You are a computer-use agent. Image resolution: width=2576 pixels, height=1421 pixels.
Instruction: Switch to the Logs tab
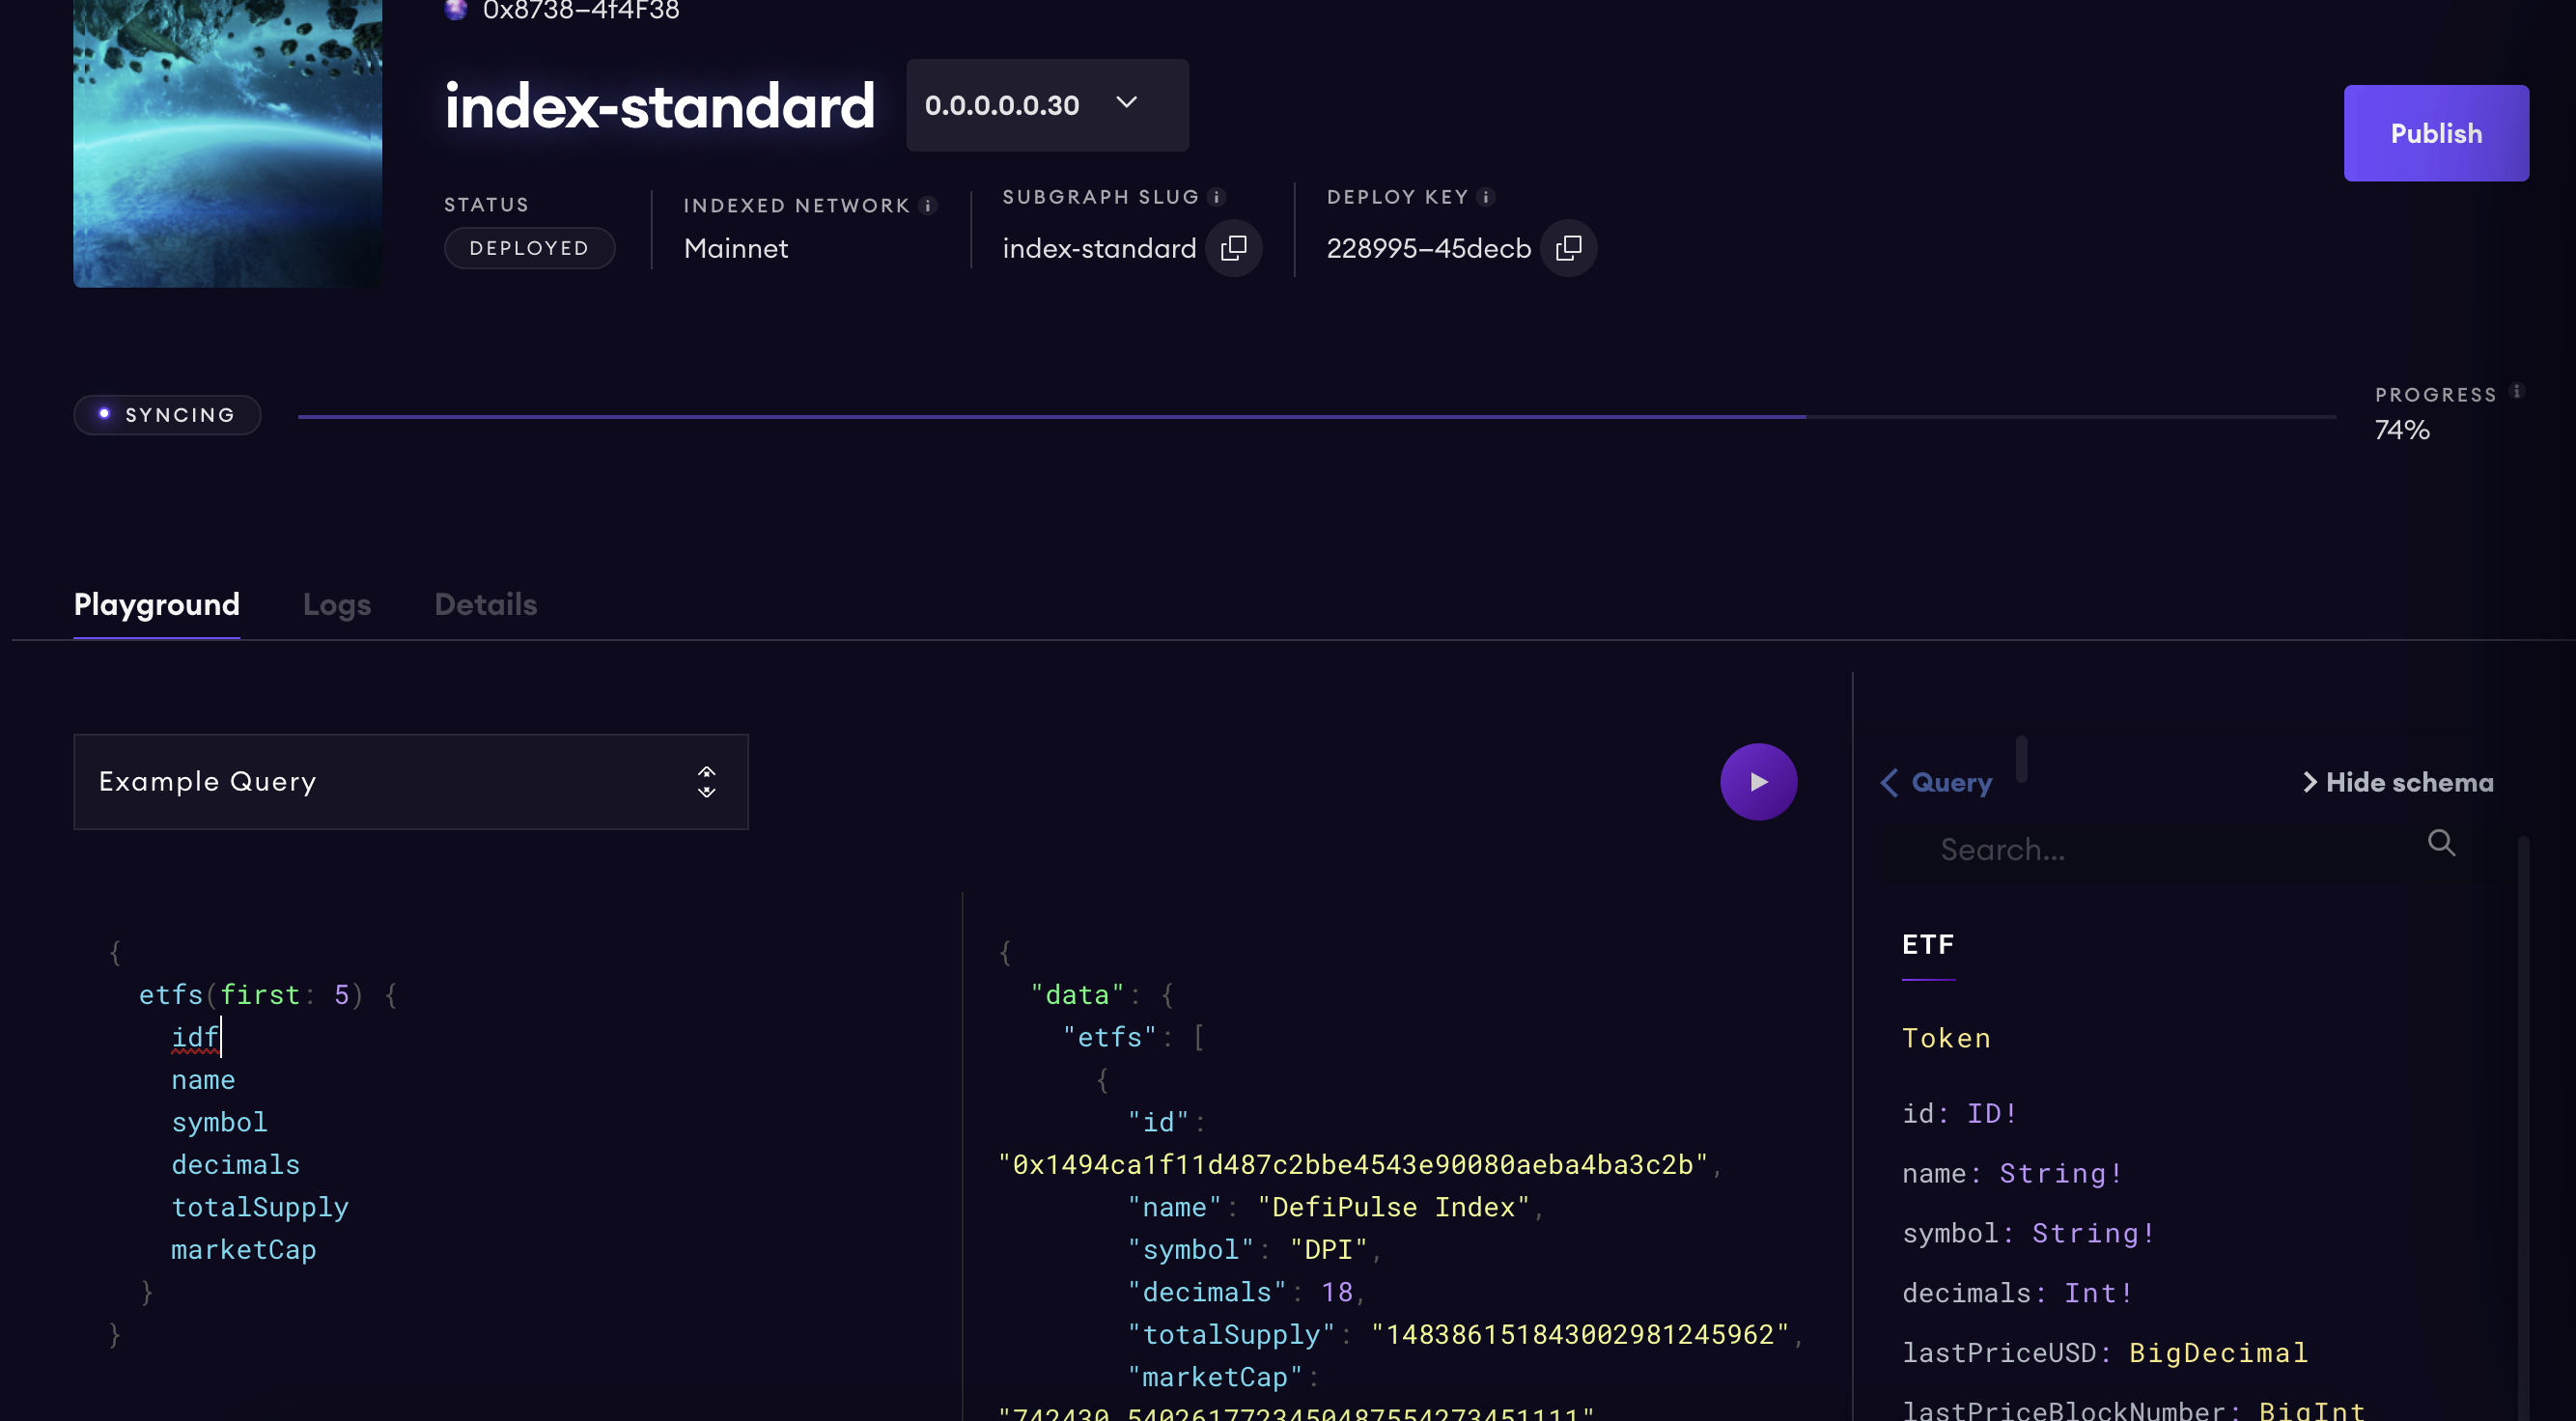point(337,604)
